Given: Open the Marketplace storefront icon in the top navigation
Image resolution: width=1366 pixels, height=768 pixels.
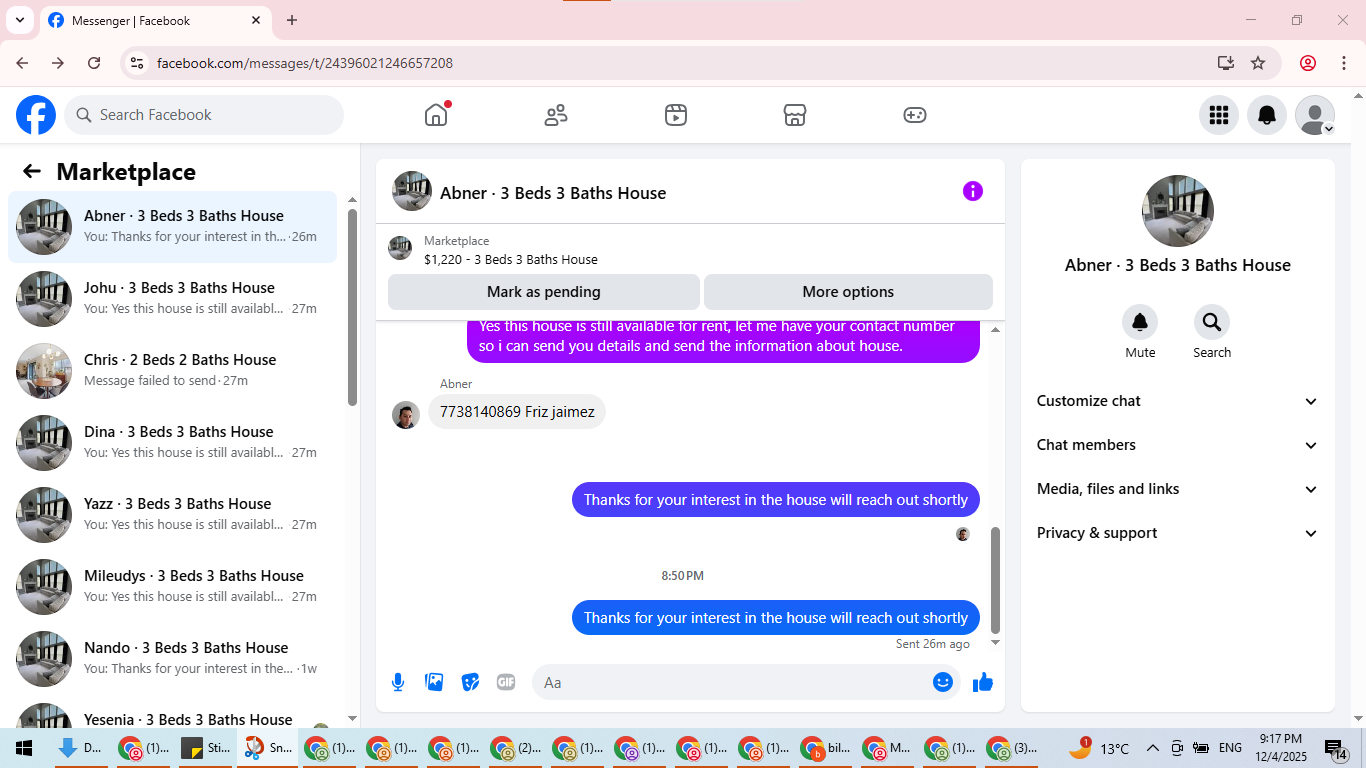Looking at the screenshot, I should pyautogui.click(x=795, y=115).
